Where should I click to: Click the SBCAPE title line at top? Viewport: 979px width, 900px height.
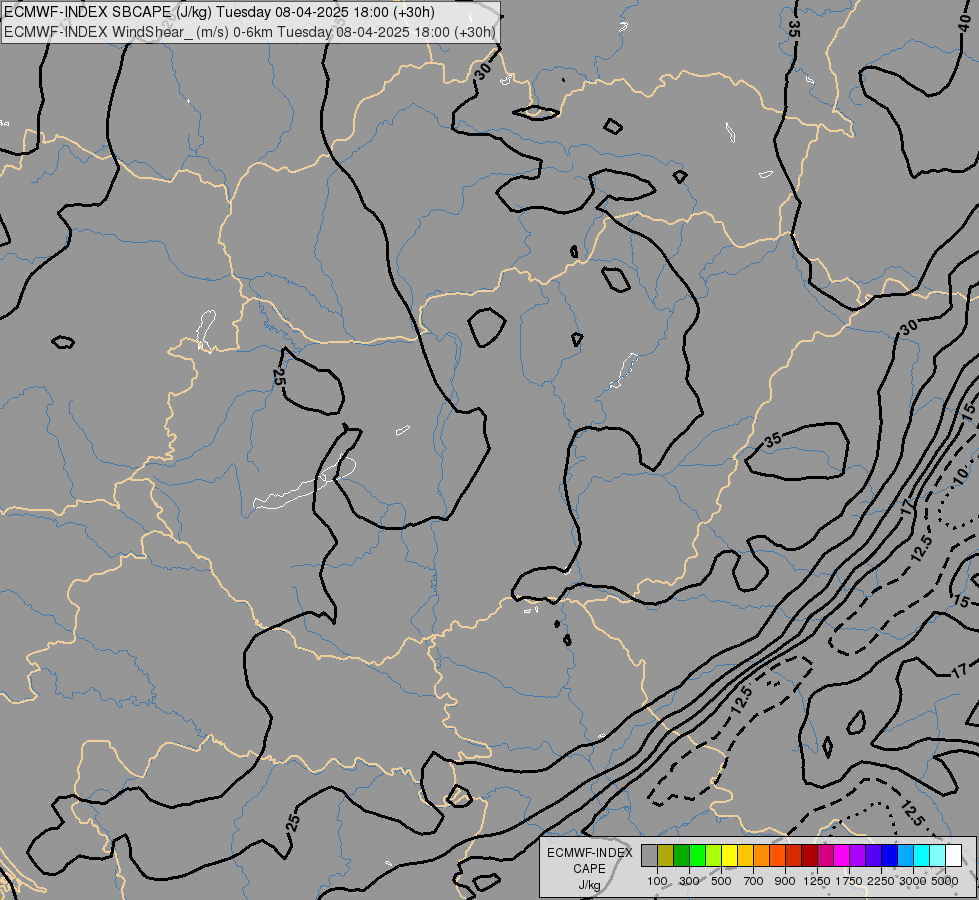219,12
